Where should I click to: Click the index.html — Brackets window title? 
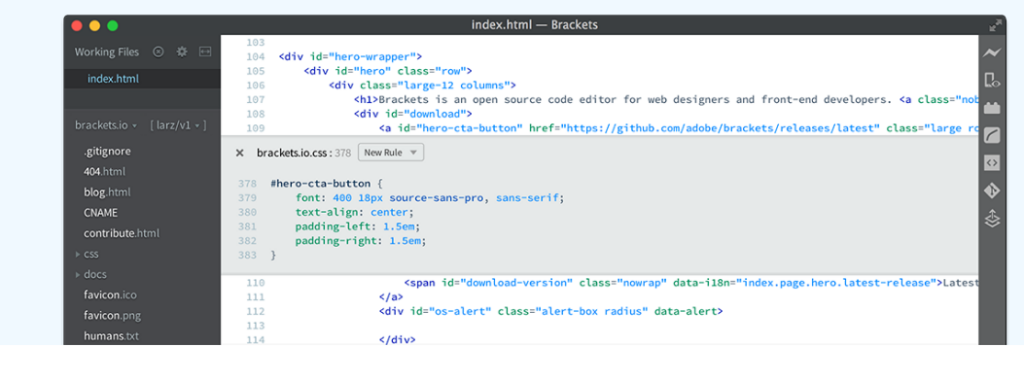click(534, 25)
